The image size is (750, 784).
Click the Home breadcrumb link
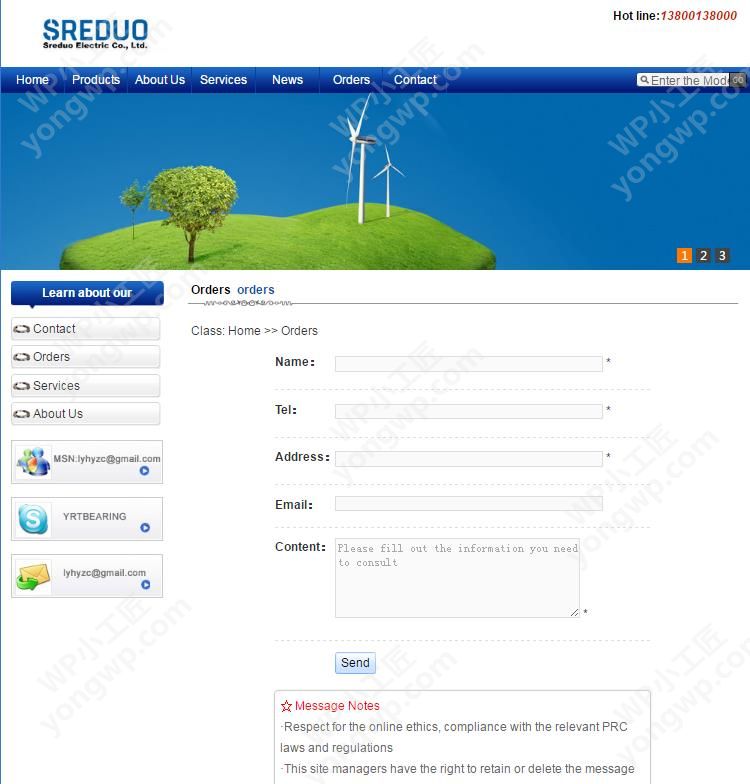(x=244, y=331)
